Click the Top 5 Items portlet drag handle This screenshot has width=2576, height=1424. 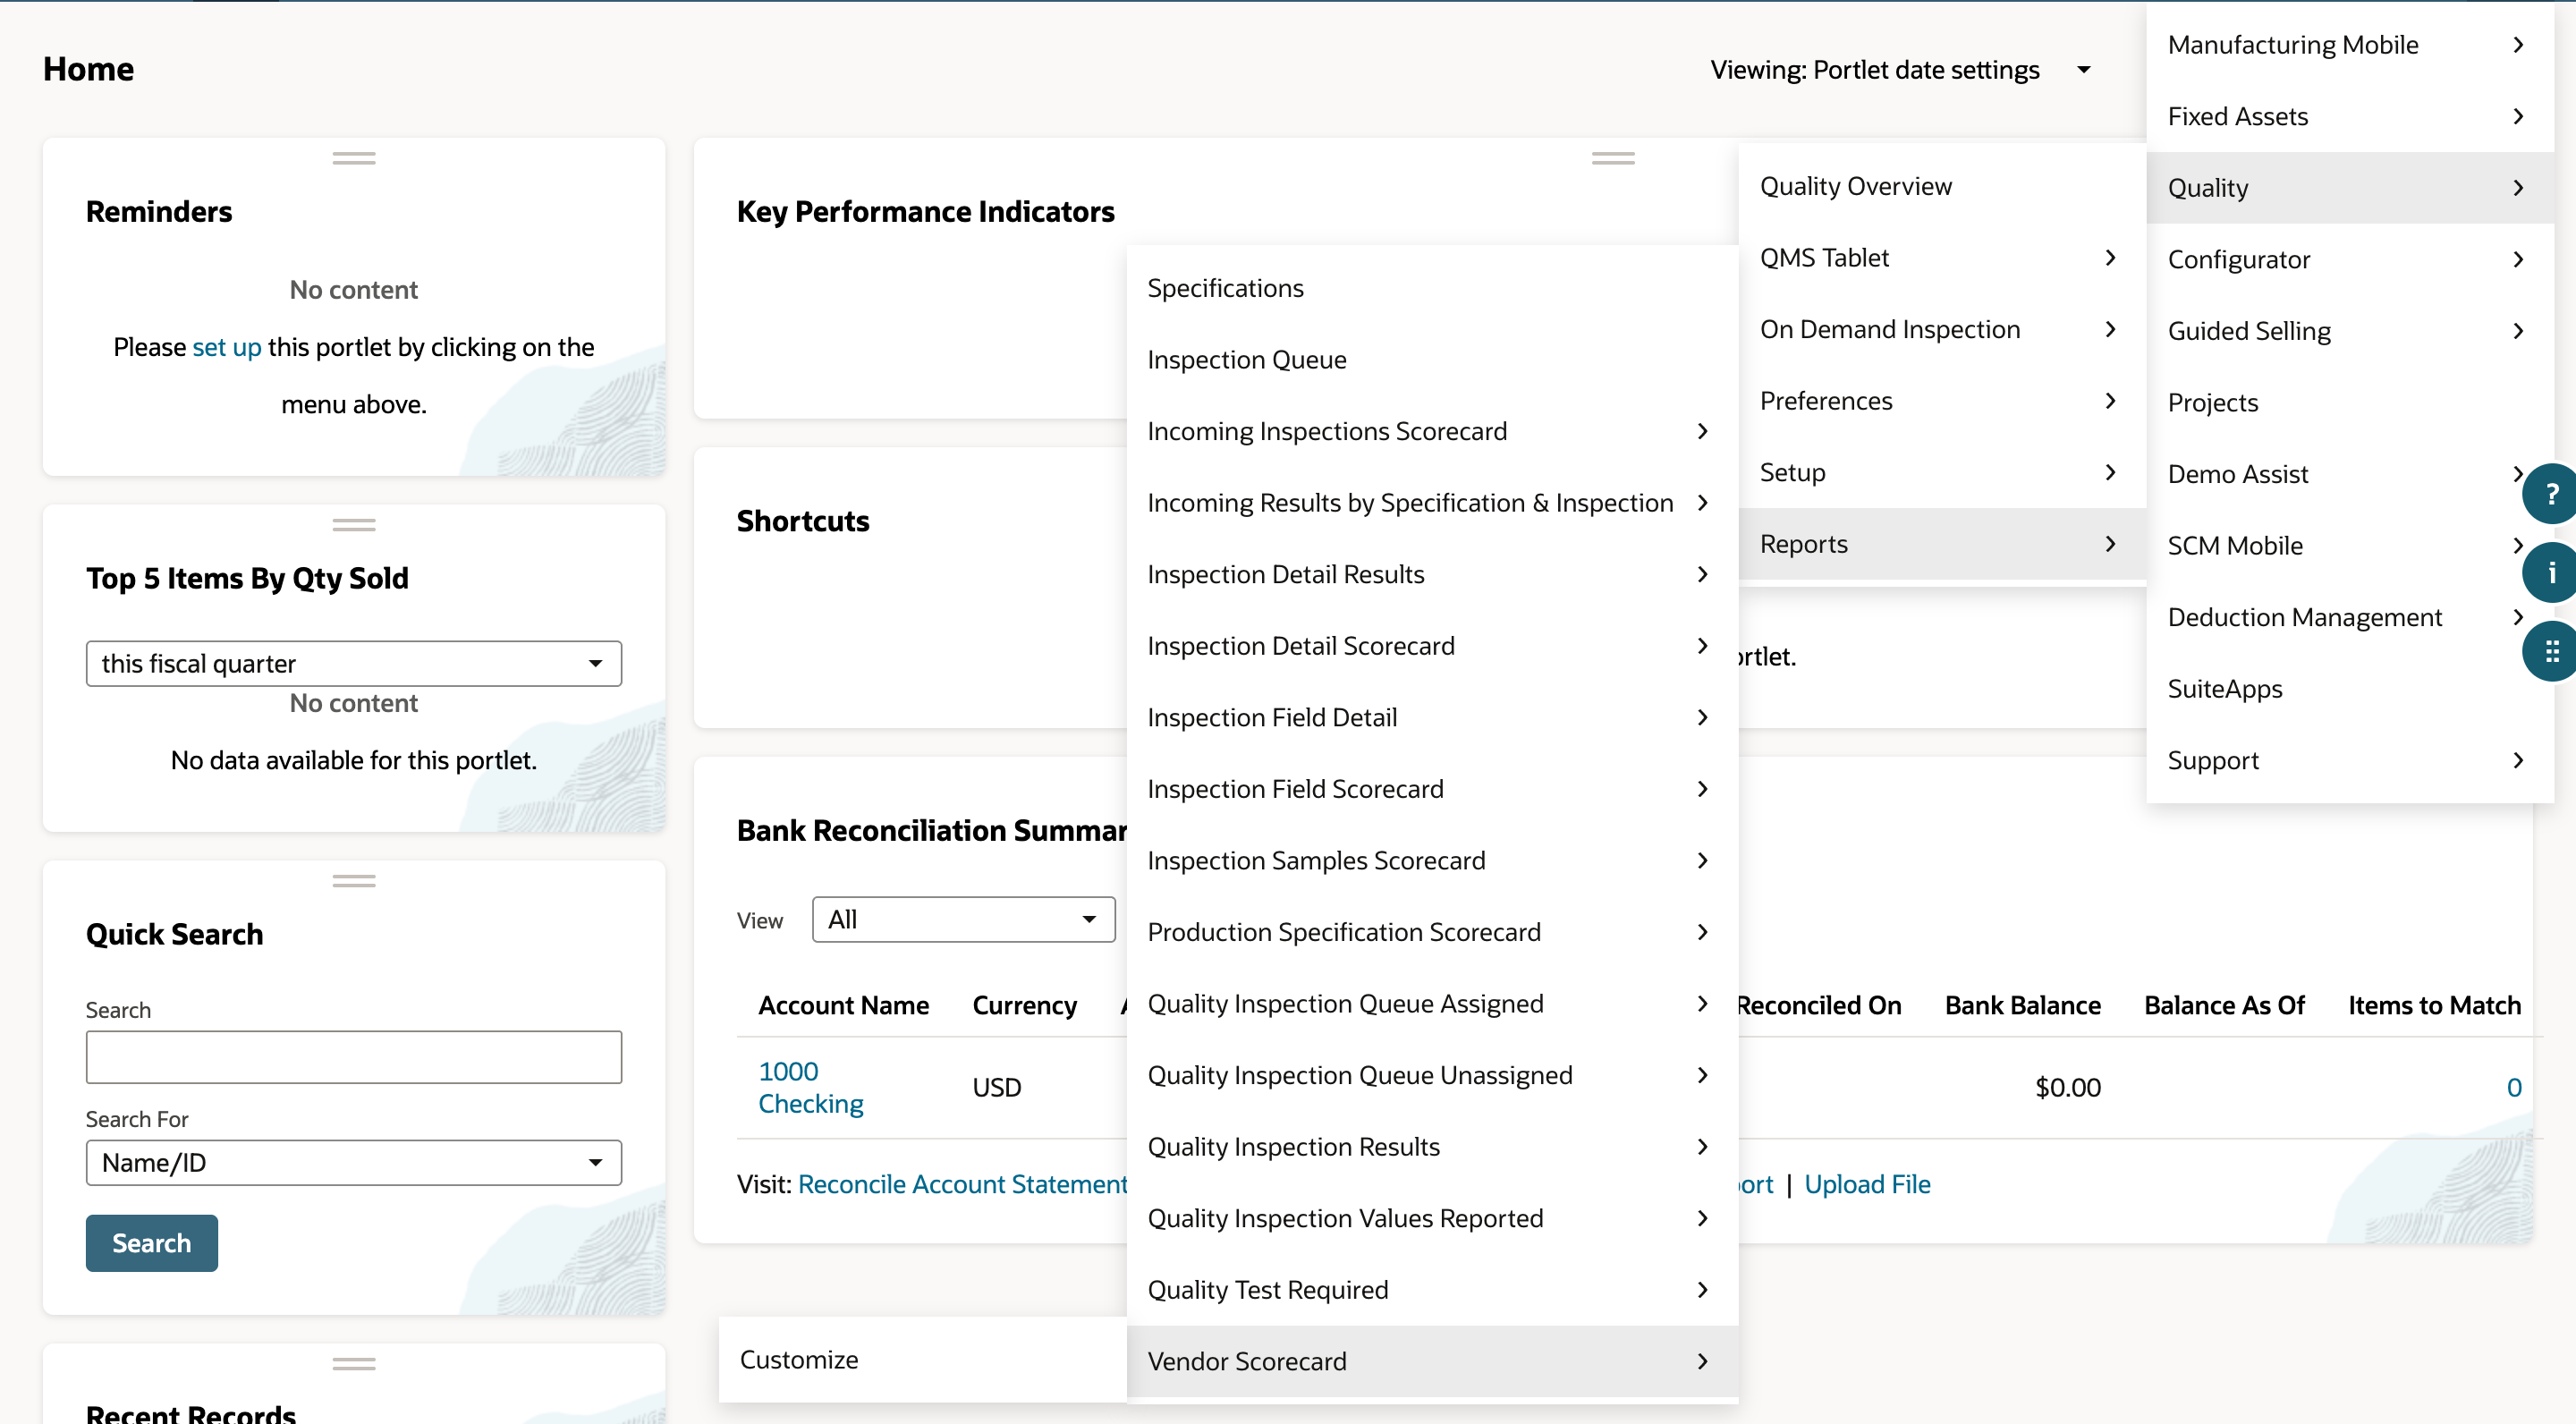point(354,524)
